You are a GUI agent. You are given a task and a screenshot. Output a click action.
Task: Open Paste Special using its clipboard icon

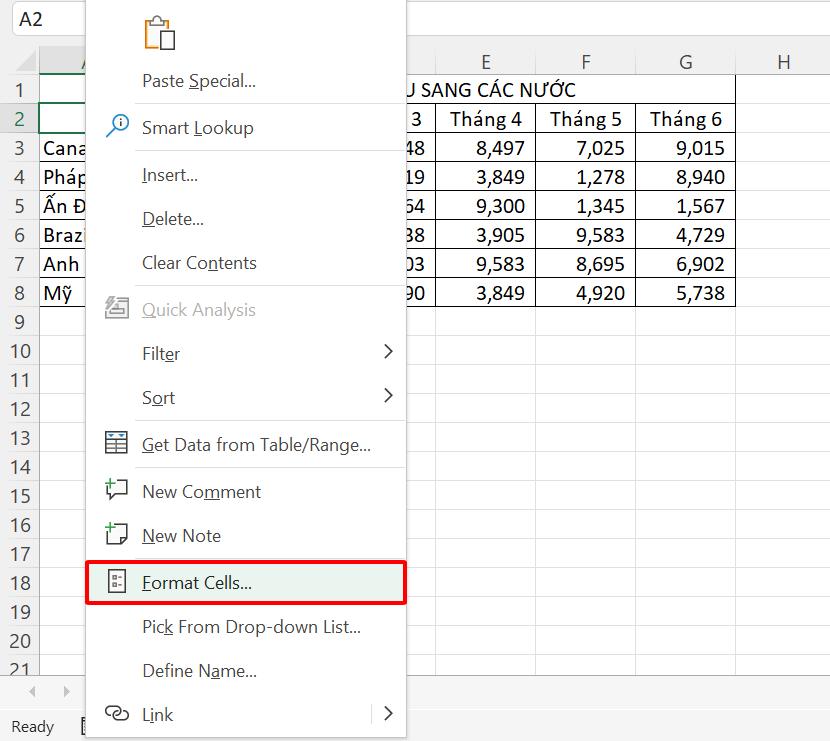coord(158,32)
